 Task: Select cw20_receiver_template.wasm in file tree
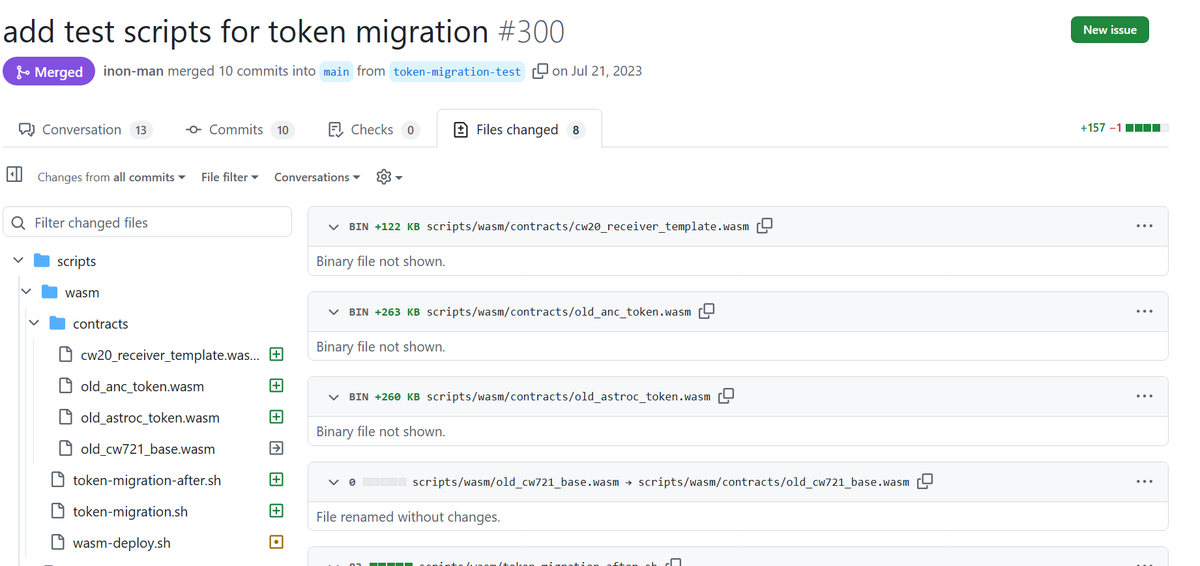[170, 354]
